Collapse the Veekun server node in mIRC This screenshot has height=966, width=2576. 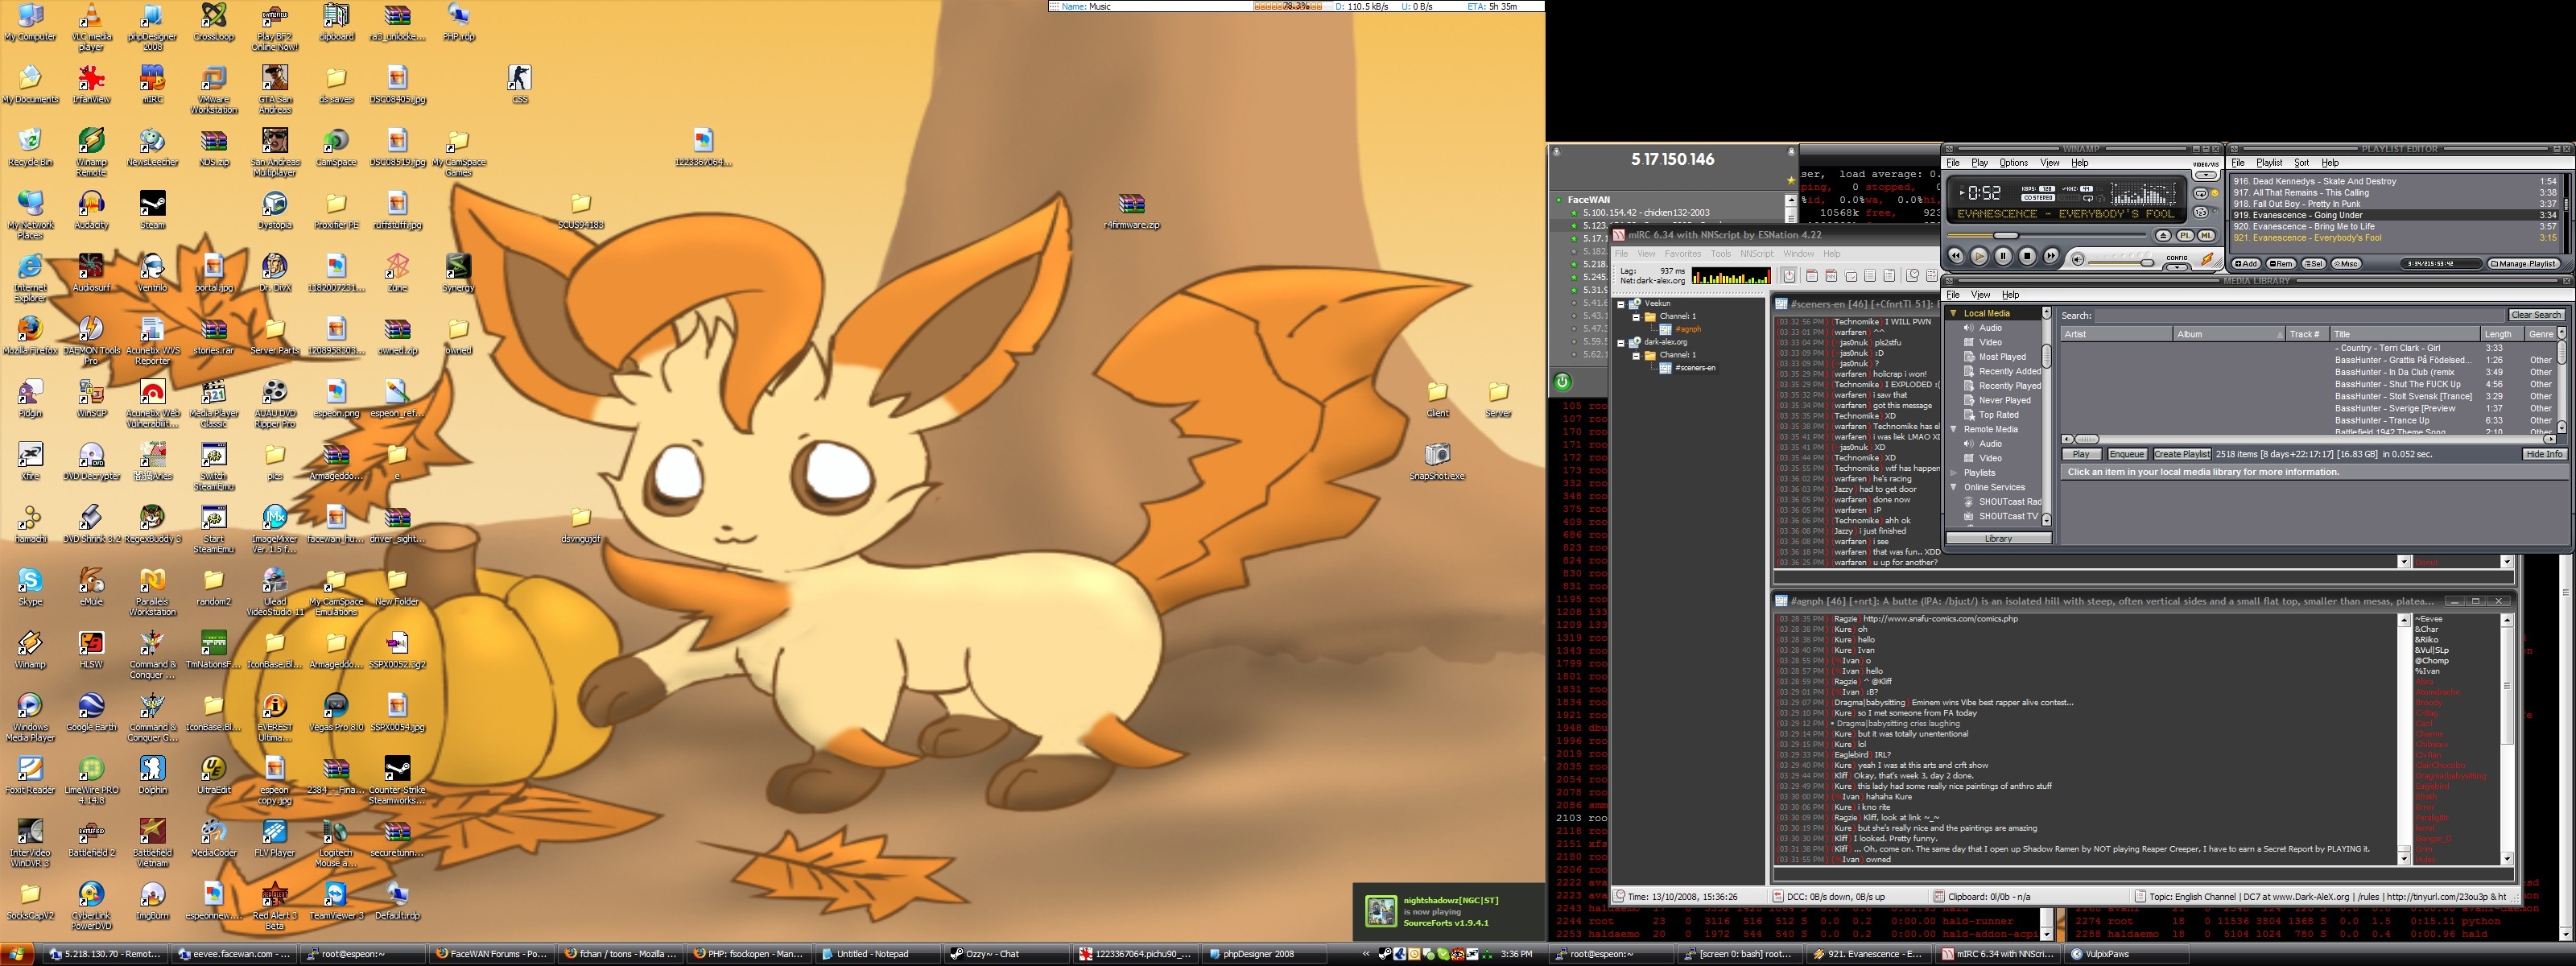click(1621, 304)
